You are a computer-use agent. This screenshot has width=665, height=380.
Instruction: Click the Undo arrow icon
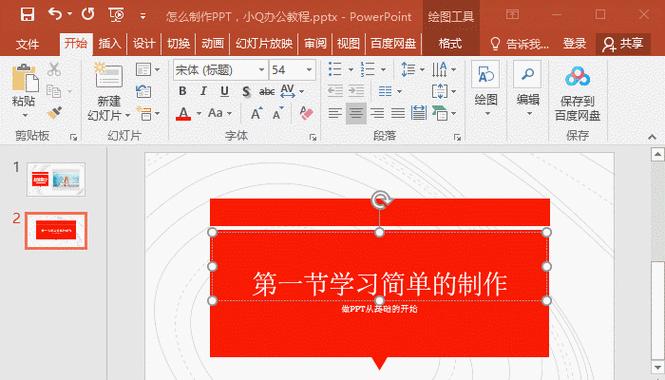pyautogui.click(x=55, y=14)
